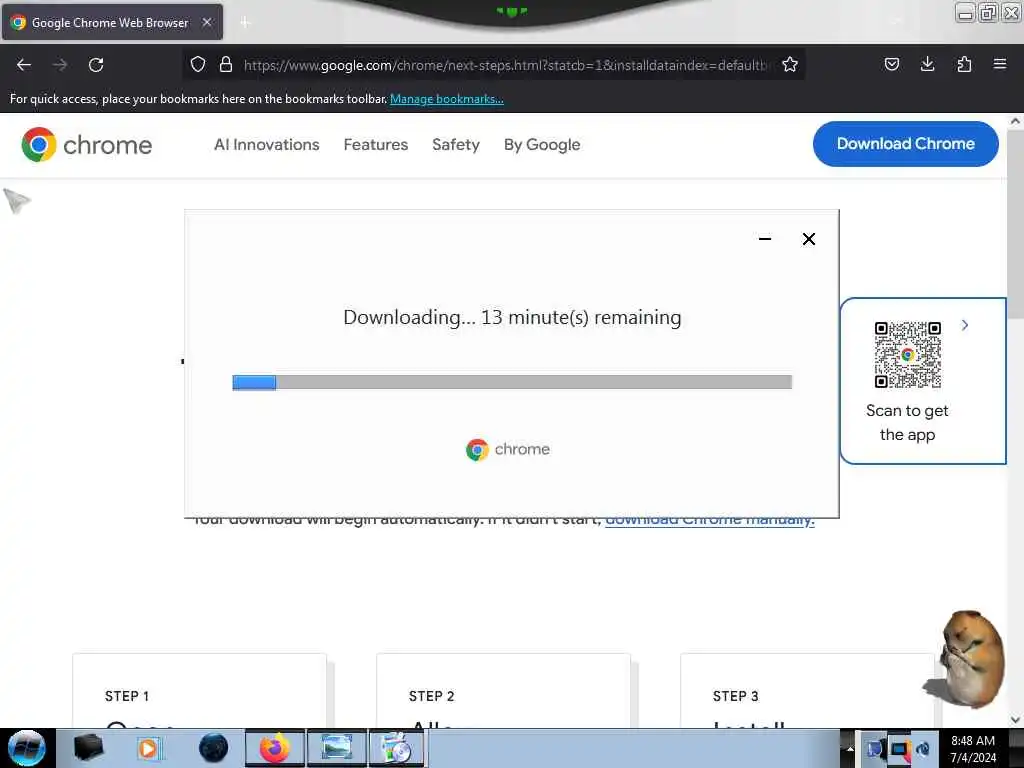This screenshot has width=1024, height=768.
Task: Click the green drop-down handle at screen top
Action: pyautogui.click(x=512, y=10)
